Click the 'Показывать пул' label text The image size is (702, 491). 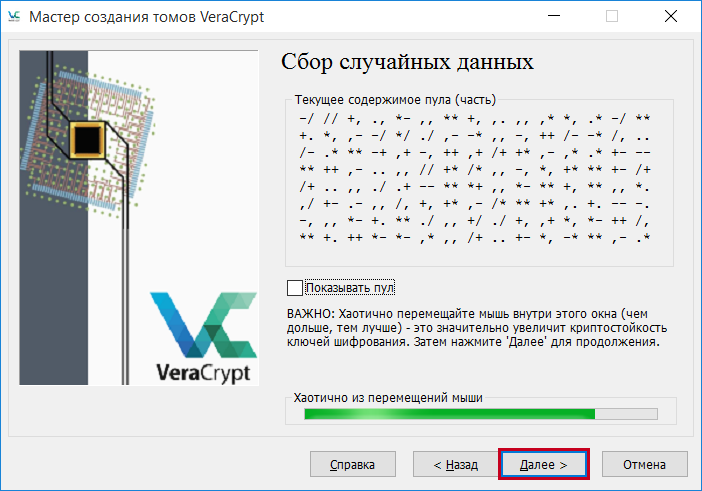[350, 289]
